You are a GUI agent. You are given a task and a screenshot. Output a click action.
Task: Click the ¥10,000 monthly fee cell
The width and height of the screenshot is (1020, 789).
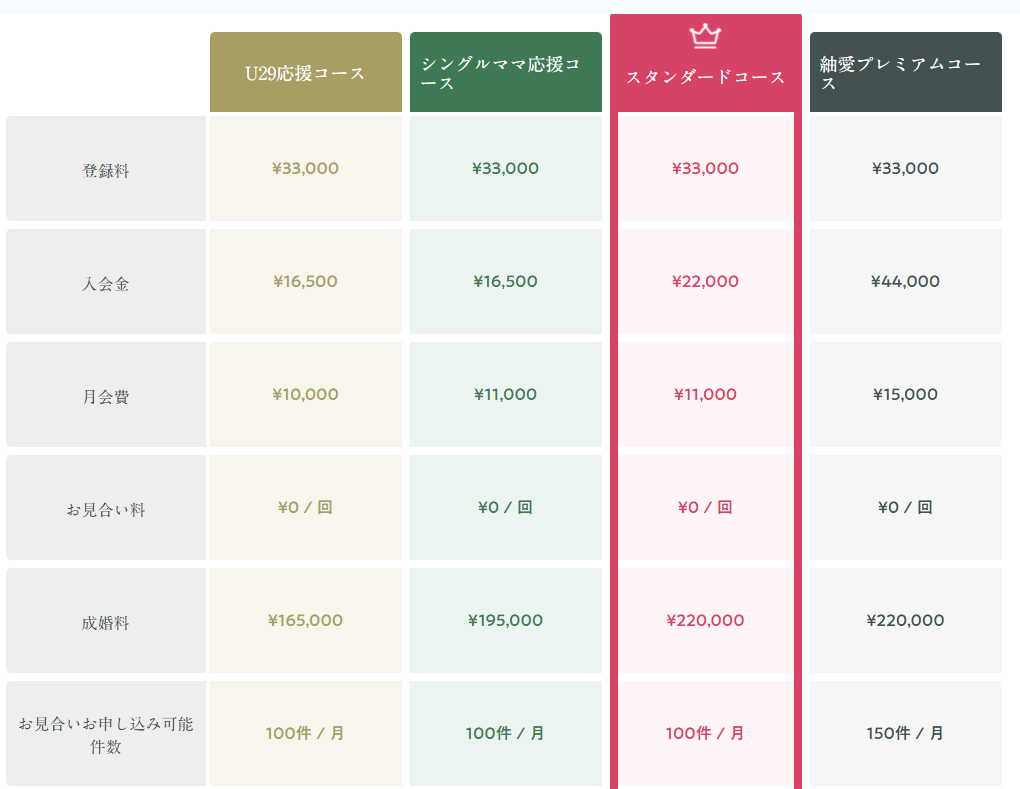click(305, 395)
